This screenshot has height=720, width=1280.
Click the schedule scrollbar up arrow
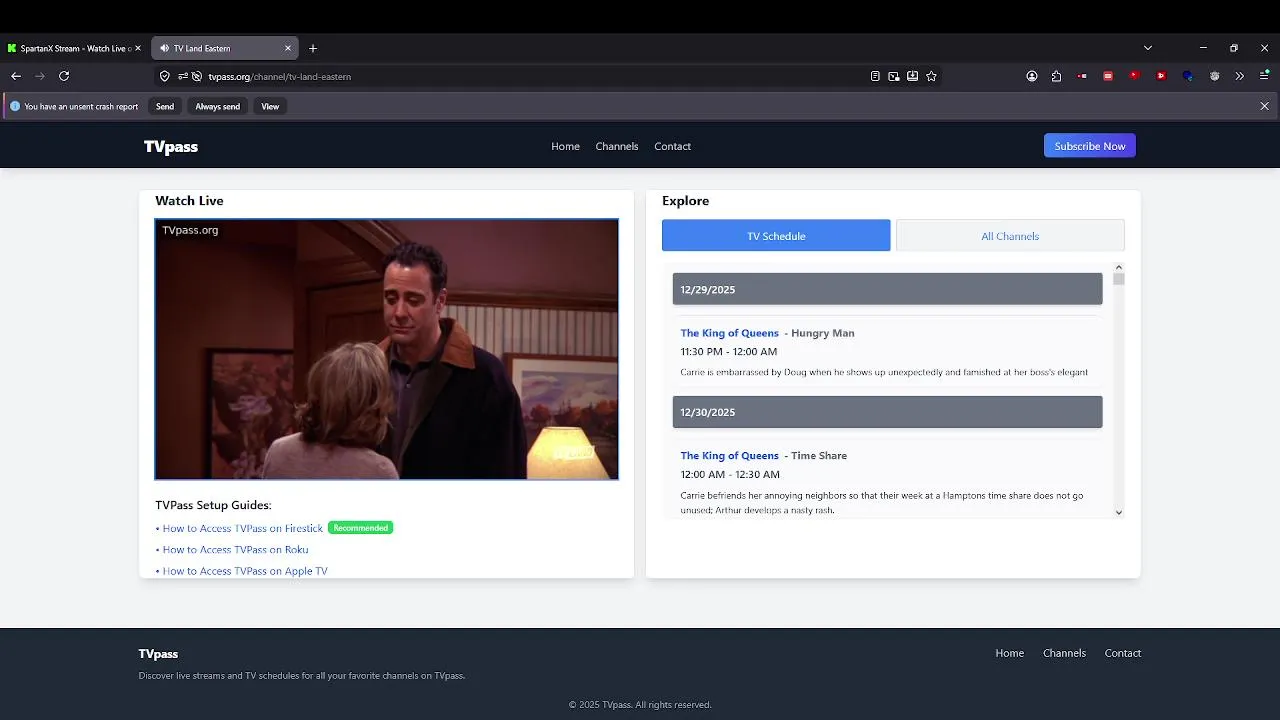(x=1119, y=268)
